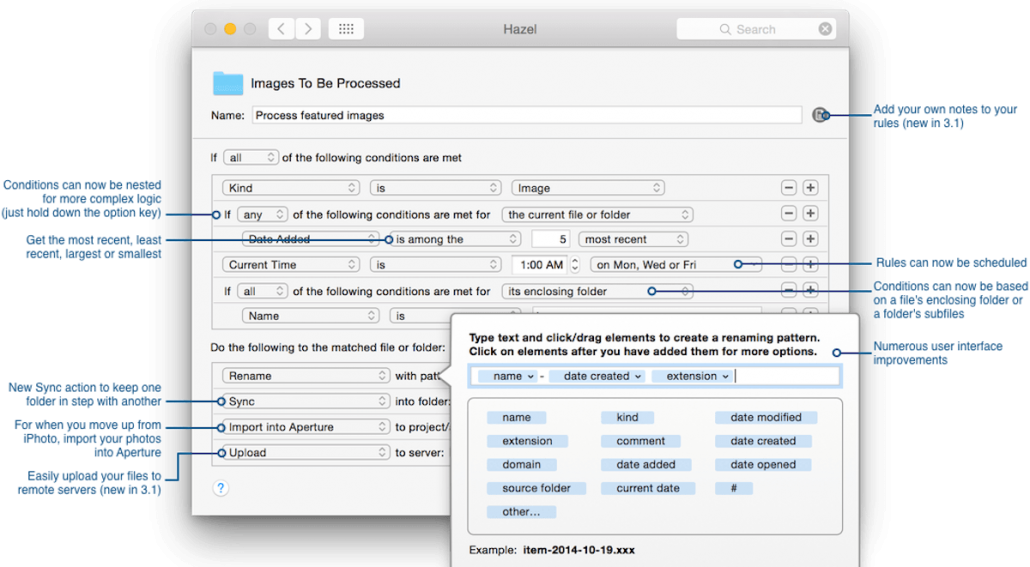Open the 'any' nested condition dropdown
The height and width of the screenshot is (567, 1030).
pos(262,215)
